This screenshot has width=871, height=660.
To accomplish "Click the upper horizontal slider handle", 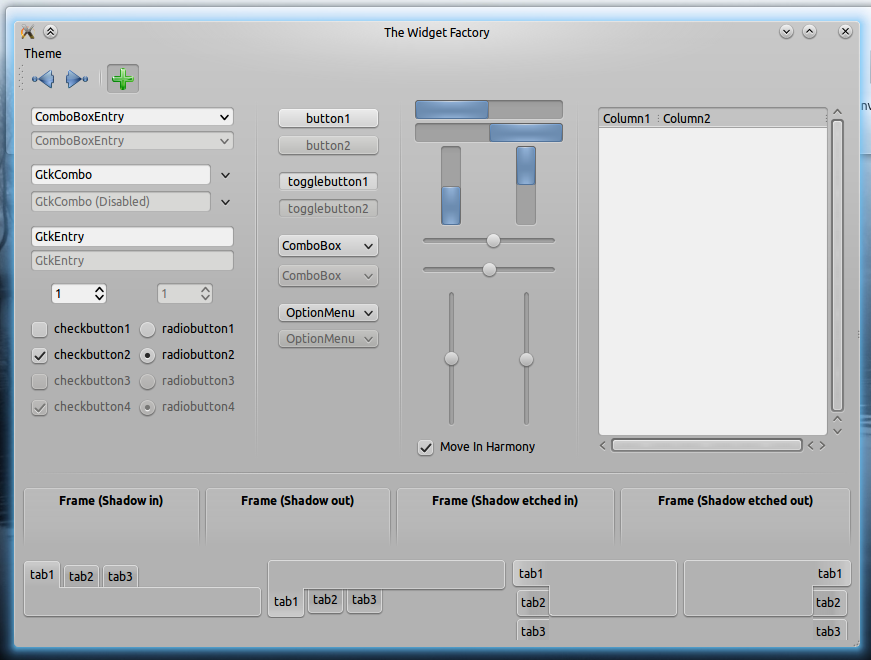I will [493, 240].
